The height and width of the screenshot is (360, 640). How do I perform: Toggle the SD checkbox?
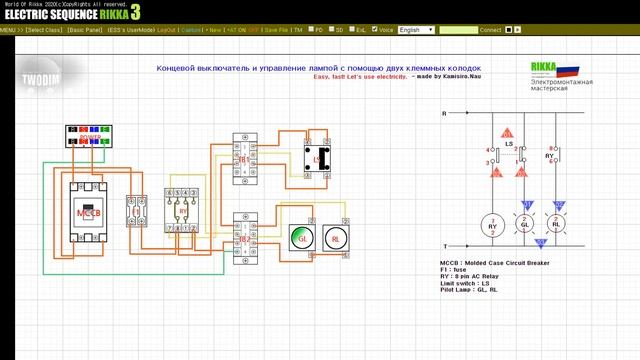(x=331, y=29)
